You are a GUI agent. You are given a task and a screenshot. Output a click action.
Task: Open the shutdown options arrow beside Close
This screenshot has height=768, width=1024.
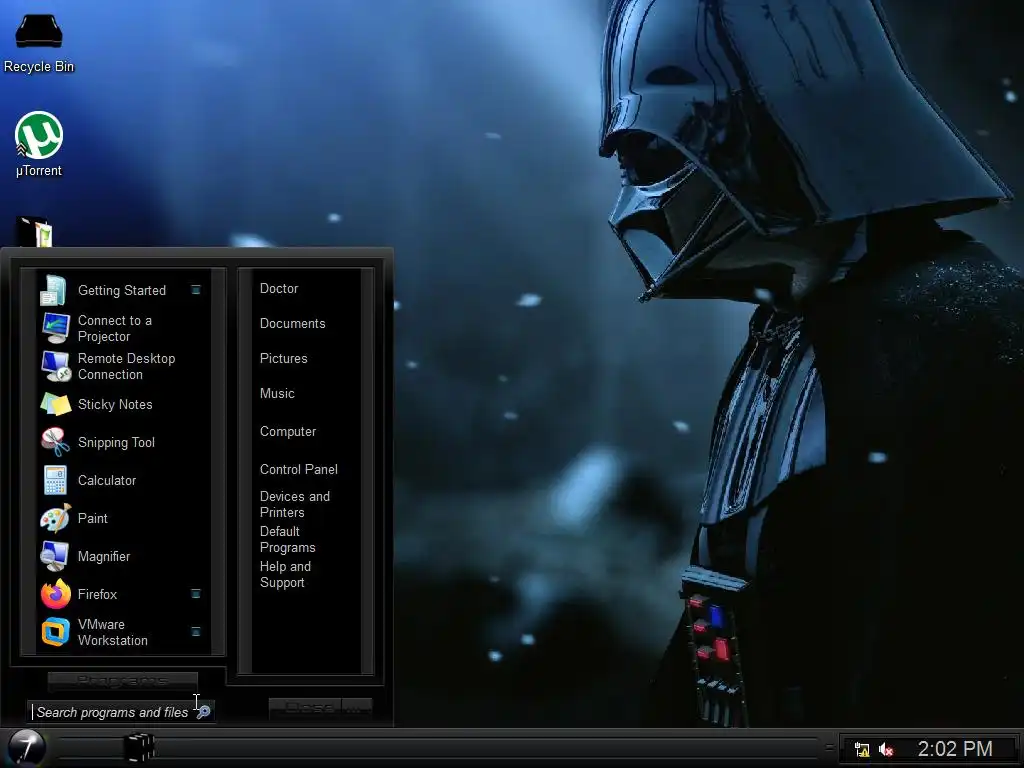(x=357, y=708)
